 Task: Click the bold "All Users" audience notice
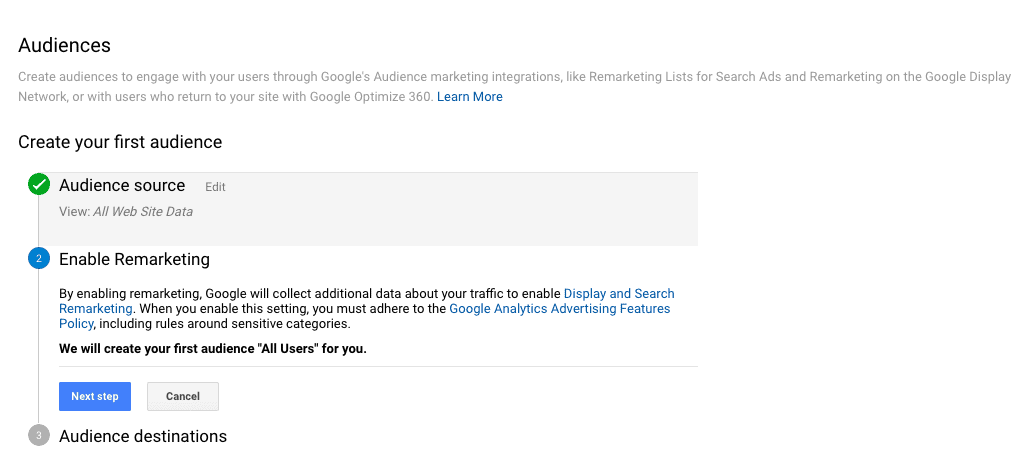(212, 349)
